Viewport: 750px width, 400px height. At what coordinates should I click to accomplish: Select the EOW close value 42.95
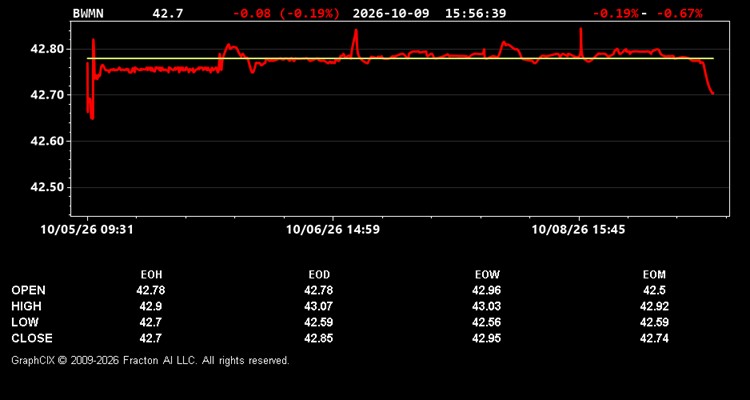click(x=486, y=338)
